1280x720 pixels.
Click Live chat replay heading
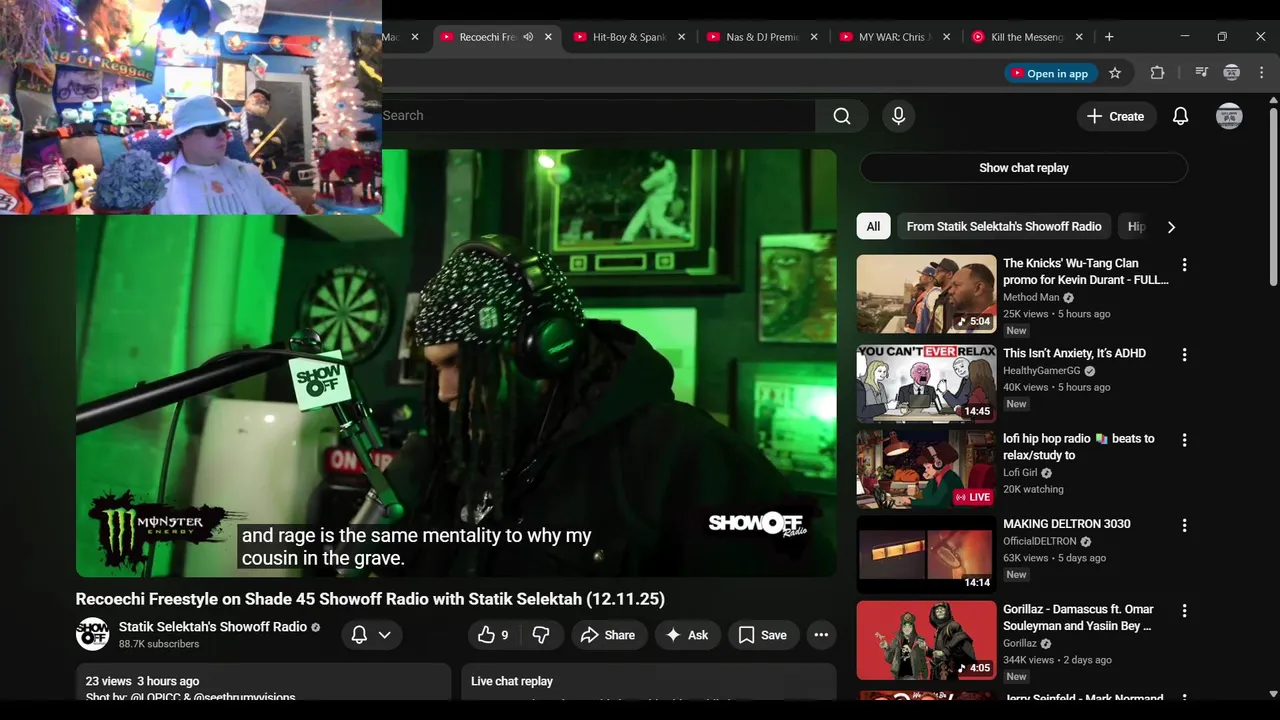coord(511,681)
